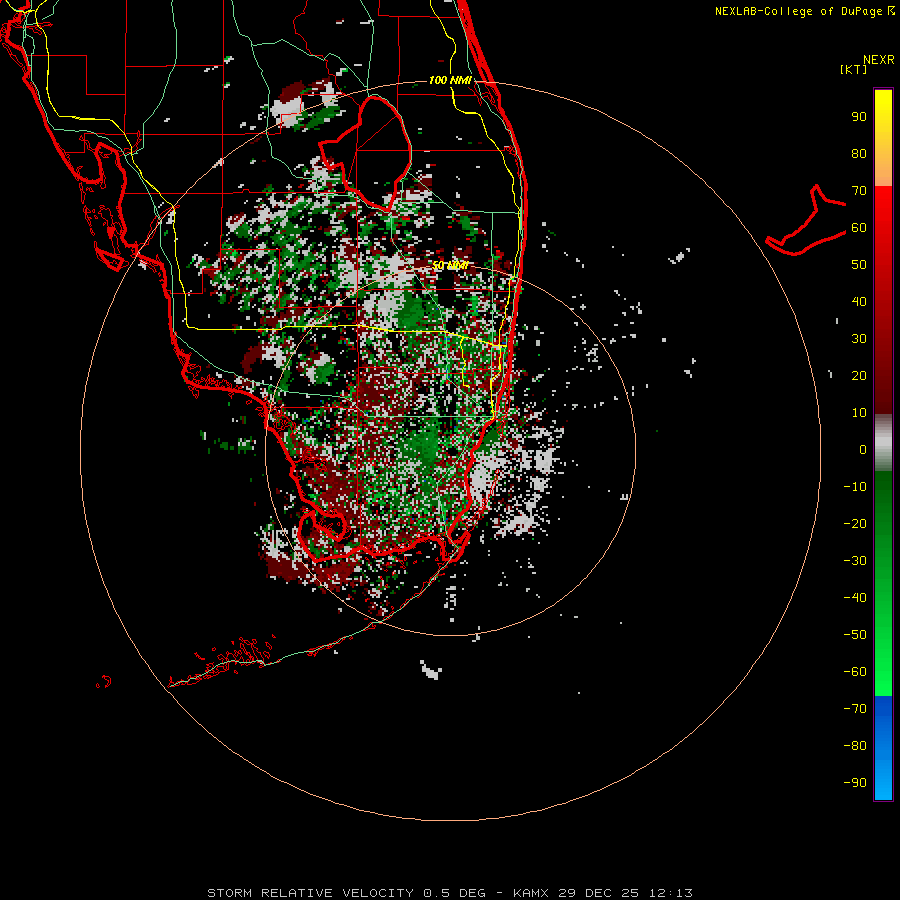
Task: Select the -70 value on the velocity scale
Action: point(855,709)
